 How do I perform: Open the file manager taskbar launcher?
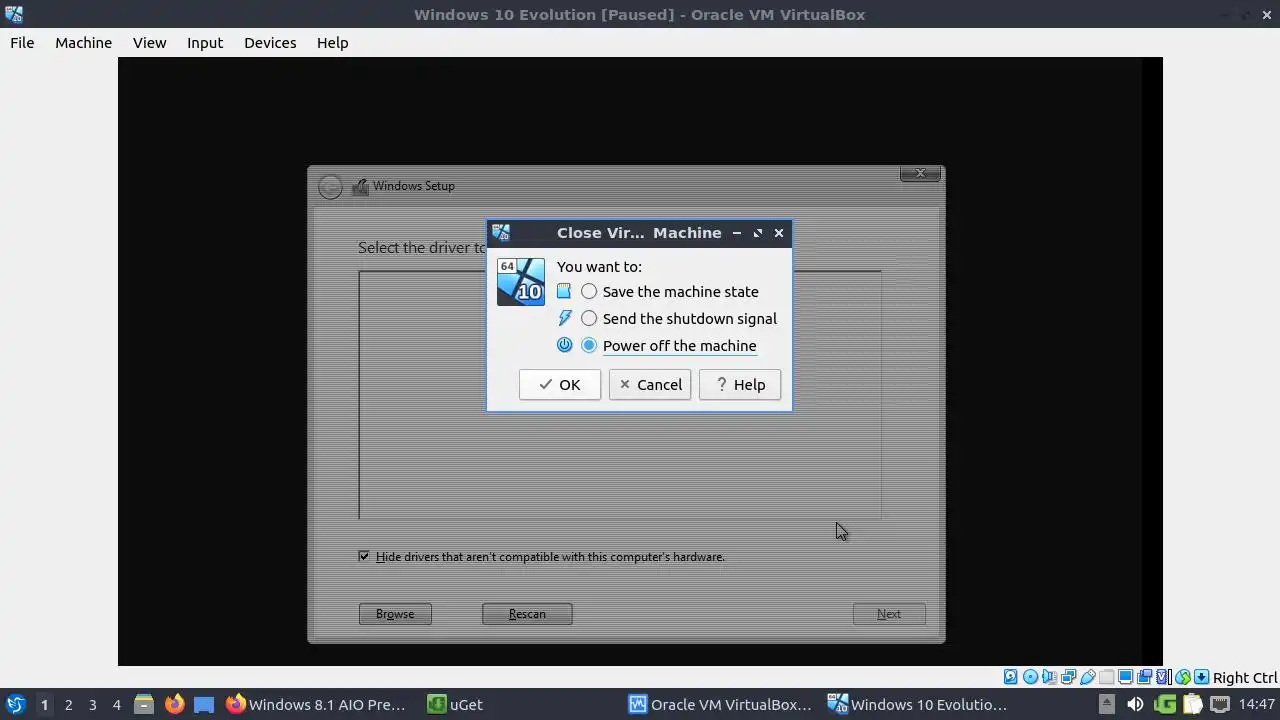[144, 704]
